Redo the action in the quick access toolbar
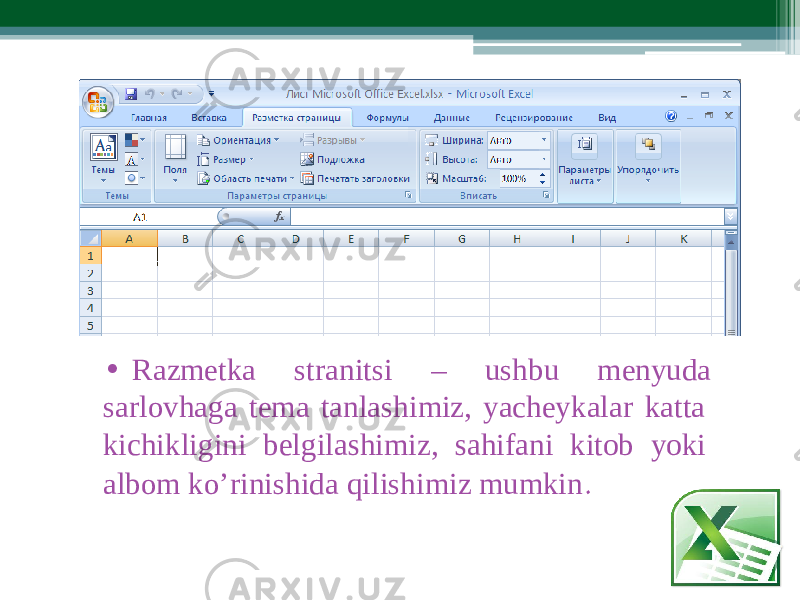The image size is (800, 600). tap(177, 94)
